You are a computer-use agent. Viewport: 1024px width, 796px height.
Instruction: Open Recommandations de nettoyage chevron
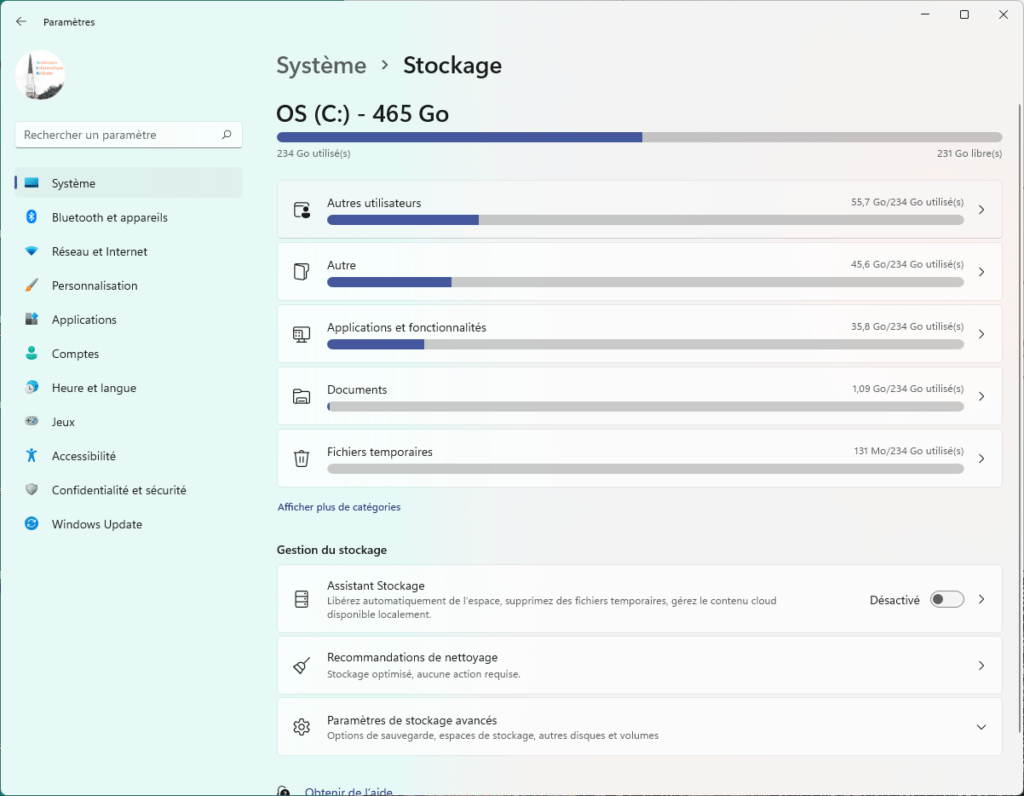(982, 665)
